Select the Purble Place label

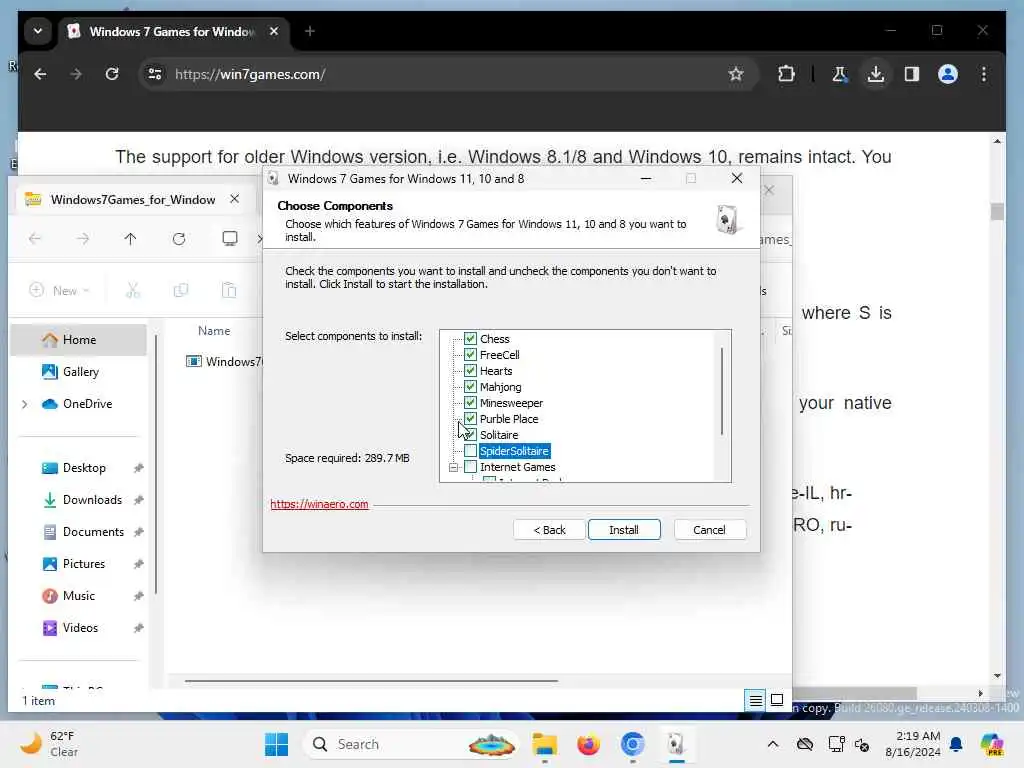point(509,419)
